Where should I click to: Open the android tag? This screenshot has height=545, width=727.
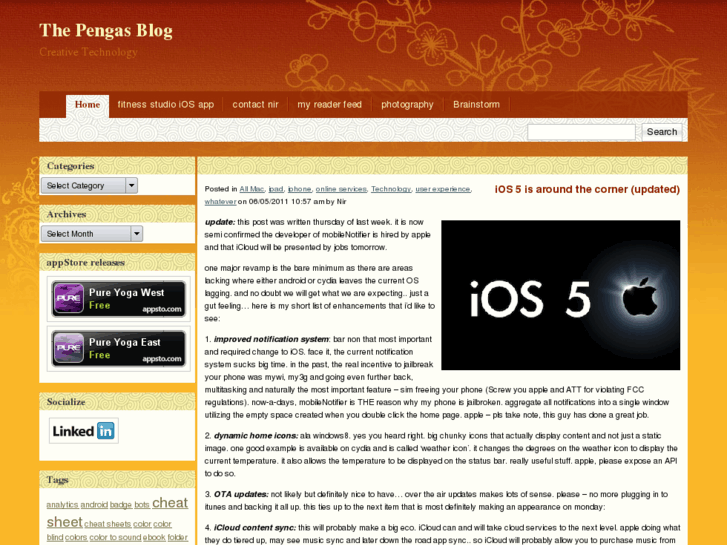click(x=94, y=505)
